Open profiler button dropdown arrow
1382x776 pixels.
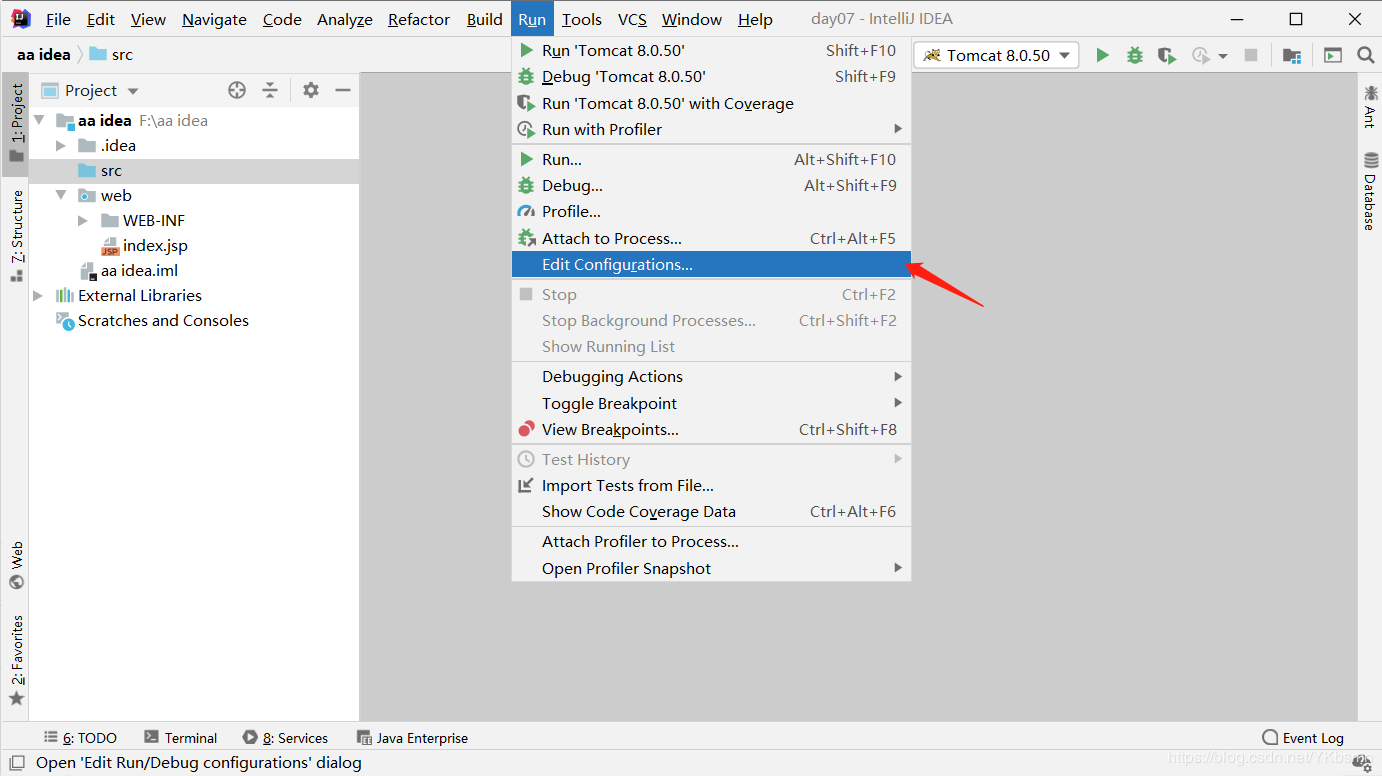coord(1223,56)
